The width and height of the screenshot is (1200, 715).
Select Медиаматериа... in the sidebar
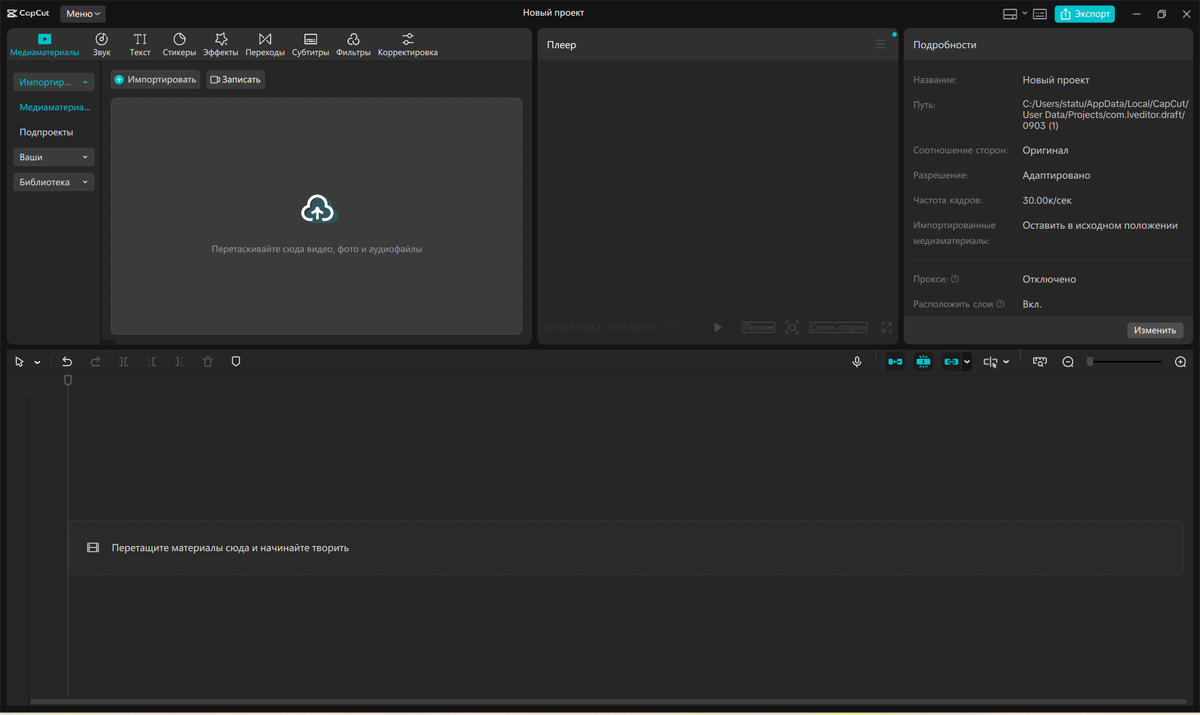click(54, 107)
